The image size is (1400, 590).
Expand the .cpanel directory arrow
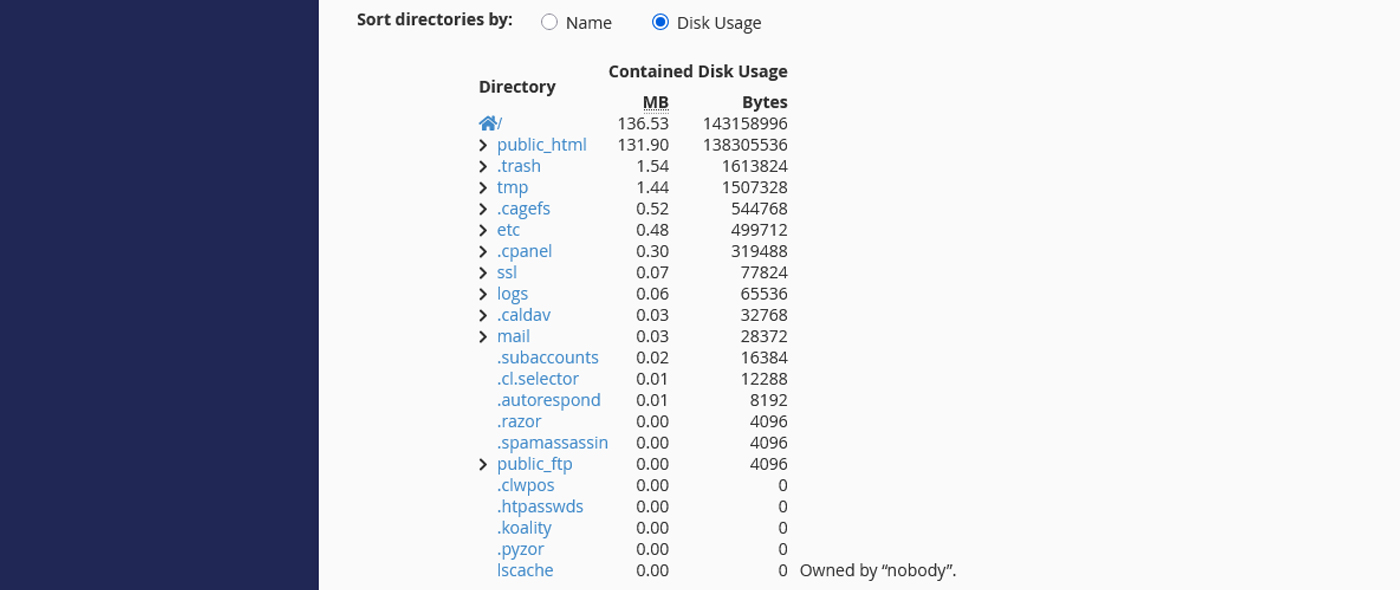(x=483, y=252)
